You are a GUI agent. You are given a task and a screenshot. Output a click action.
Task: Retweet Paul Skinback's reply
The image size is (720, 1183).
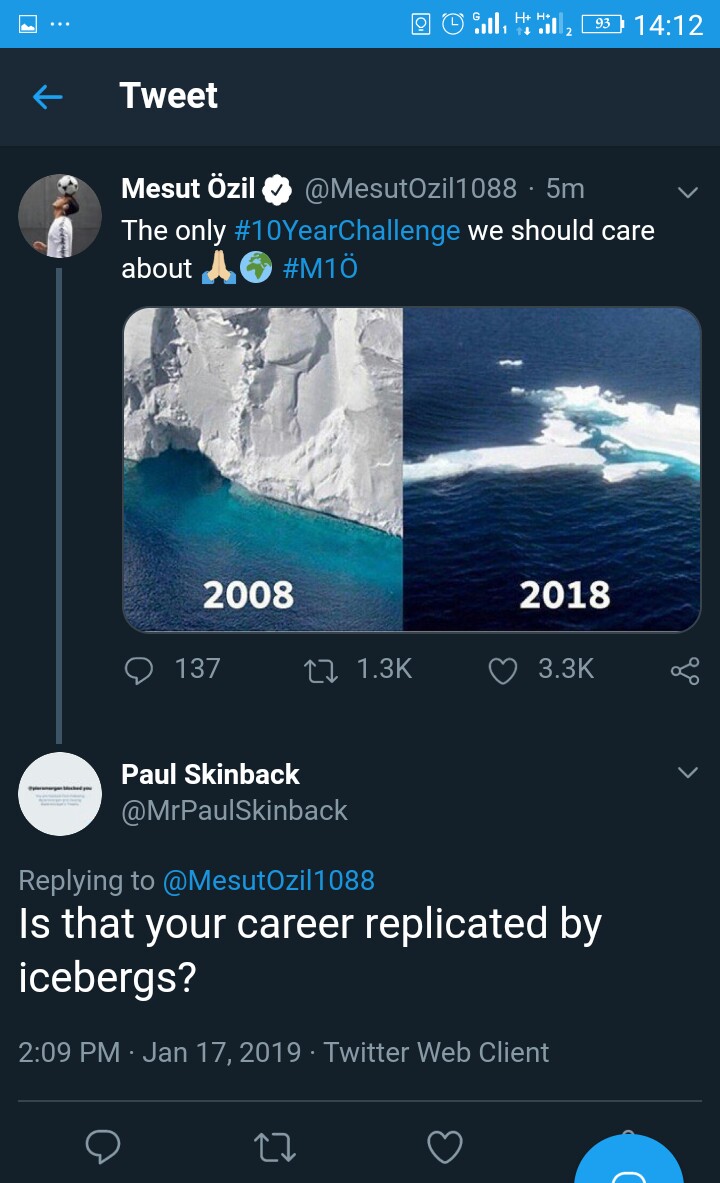coord(275,1148)
